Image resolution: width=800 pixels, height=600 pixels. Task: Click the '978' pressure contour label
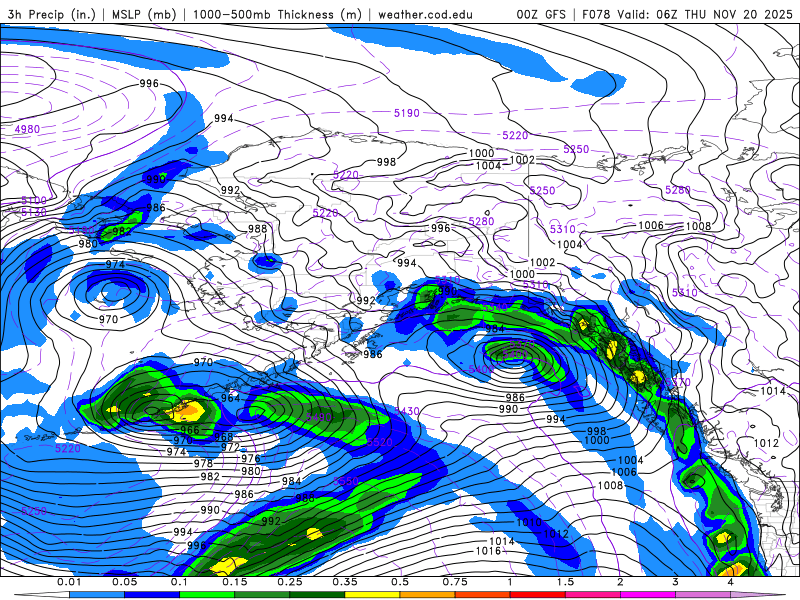[x=203, y=463]
